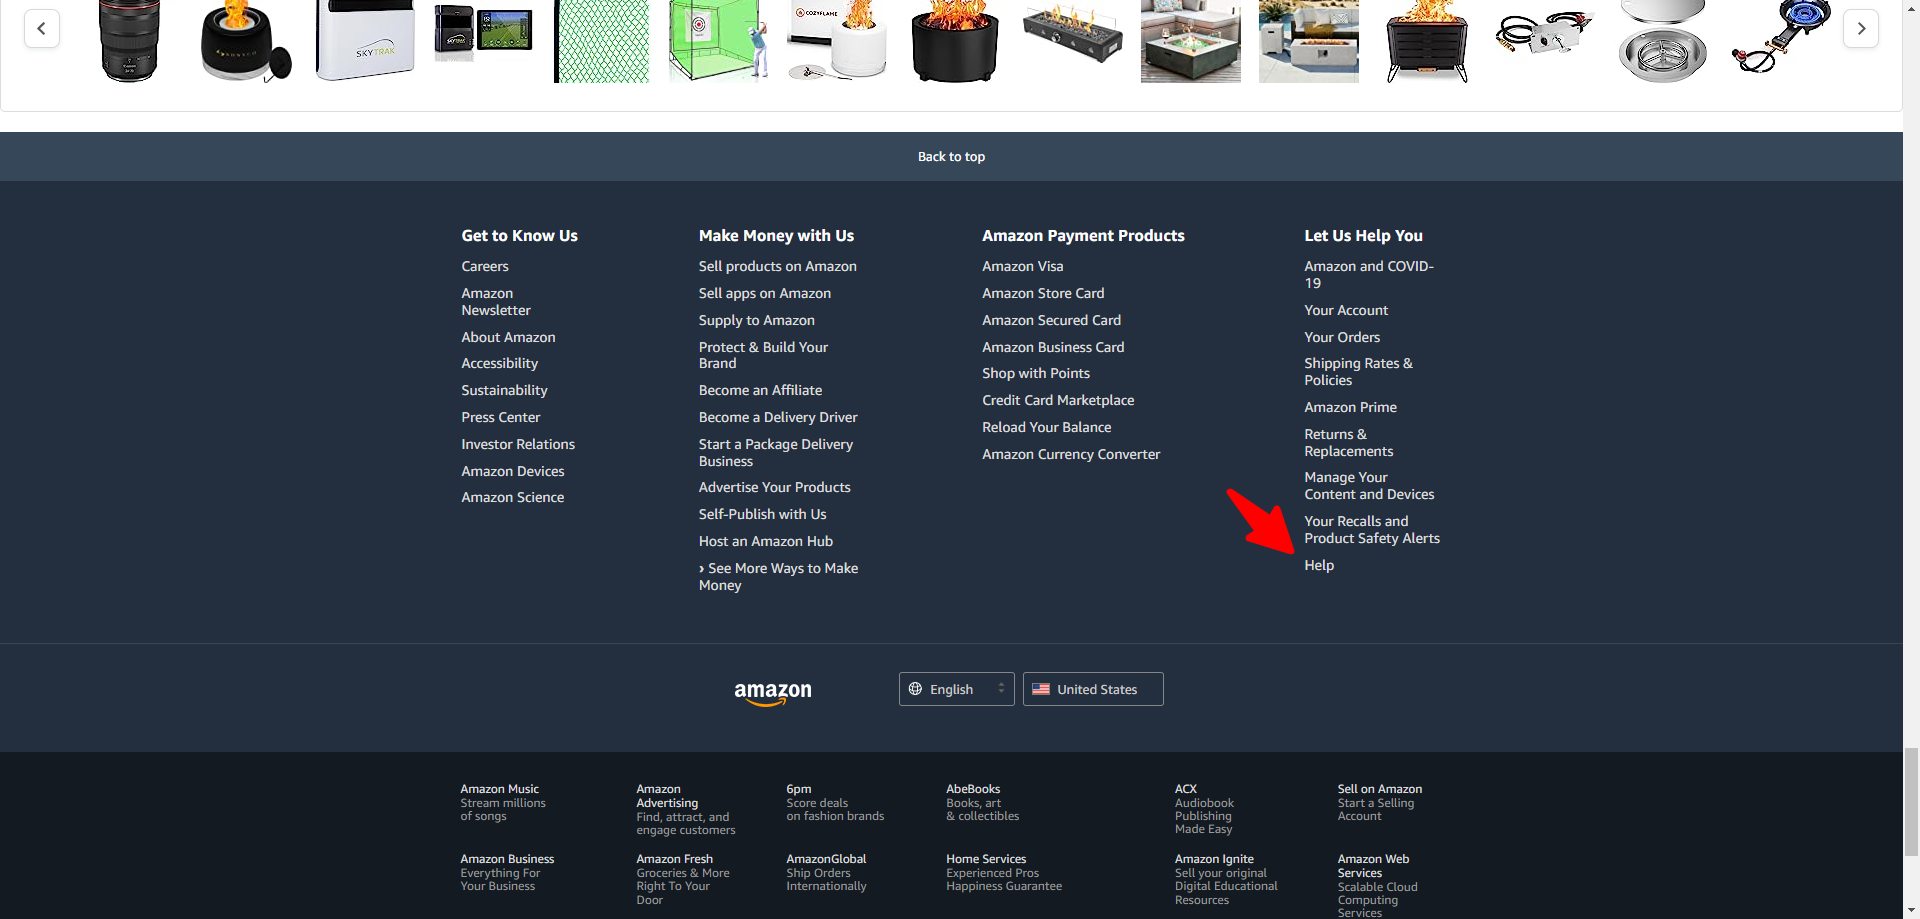Open Shop with Points link
1920x919 pixels.
(x=1036, y=373)
